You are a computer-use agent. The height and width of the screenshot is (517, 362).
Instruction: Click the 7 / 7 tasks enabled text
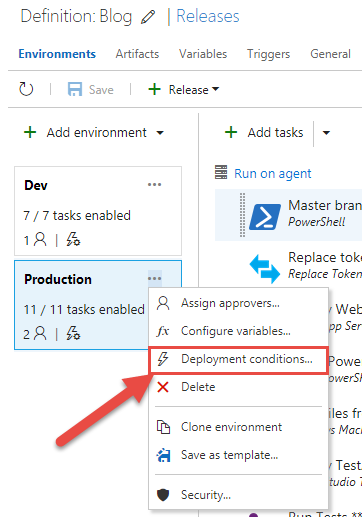click(x=77, y=215)
